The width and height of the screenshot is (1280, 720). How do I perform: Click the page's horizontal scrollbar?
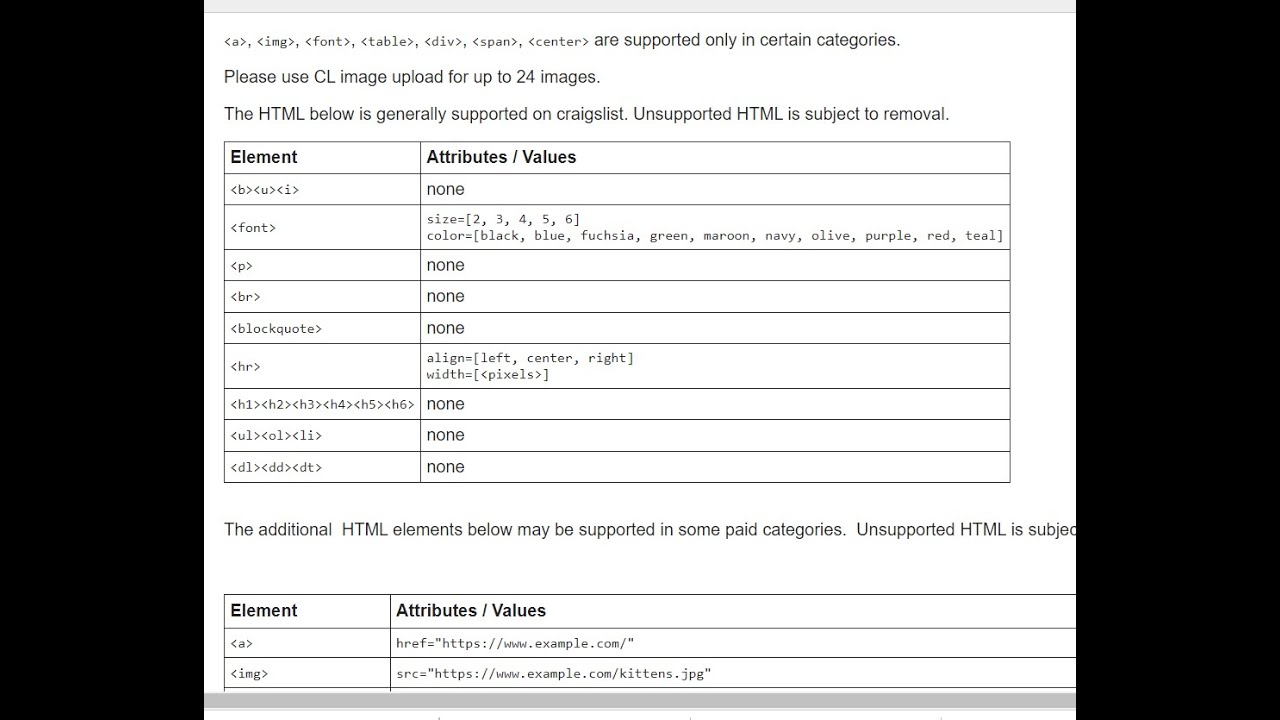pyautogui.click(x=640, y=701)
